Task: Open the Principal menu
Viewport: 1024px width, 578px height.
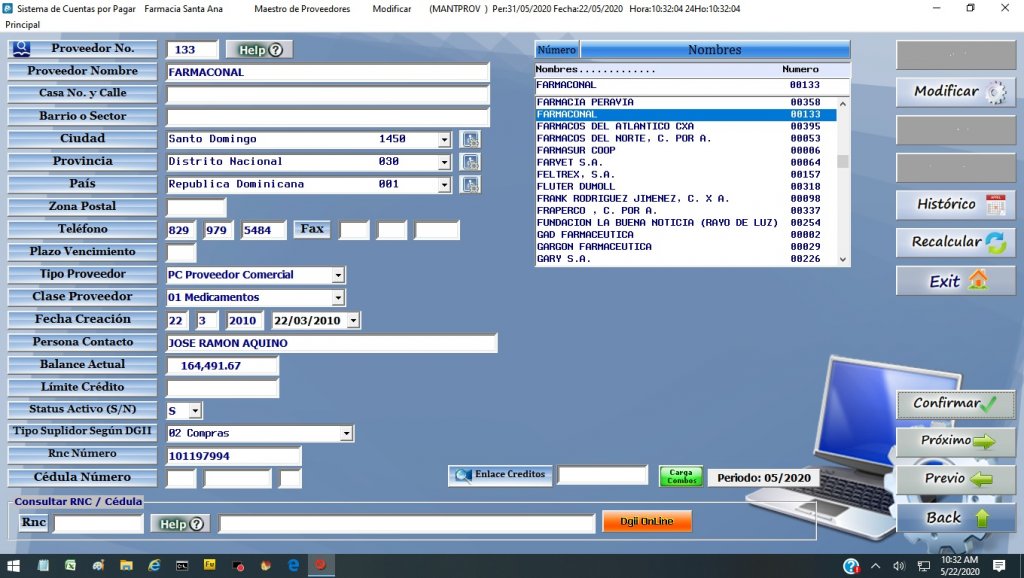Action: [23, 23]
